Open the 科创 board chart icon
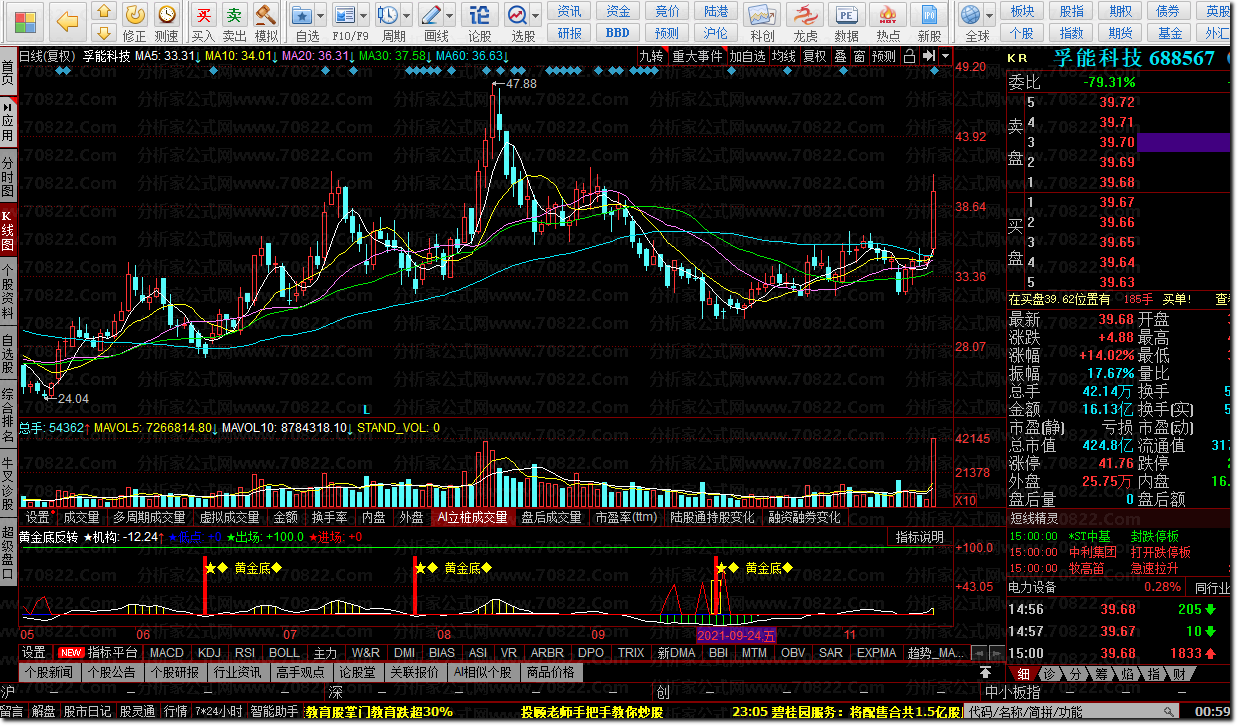Screen dimensions: 1239x726 click(x=763, y=15)
